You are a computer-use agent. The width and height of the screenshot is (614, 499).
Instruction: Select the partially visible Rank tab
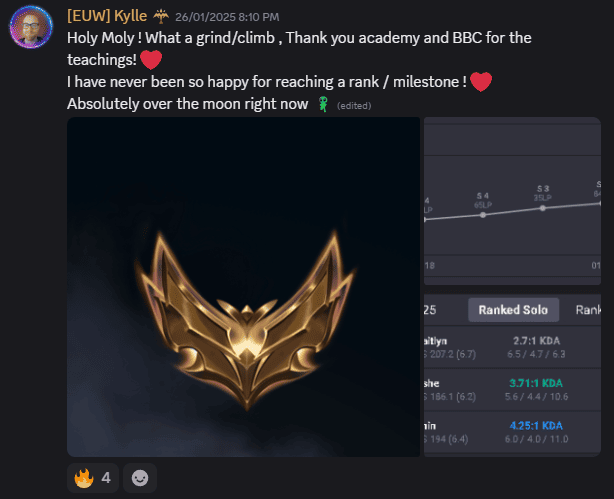588,310
